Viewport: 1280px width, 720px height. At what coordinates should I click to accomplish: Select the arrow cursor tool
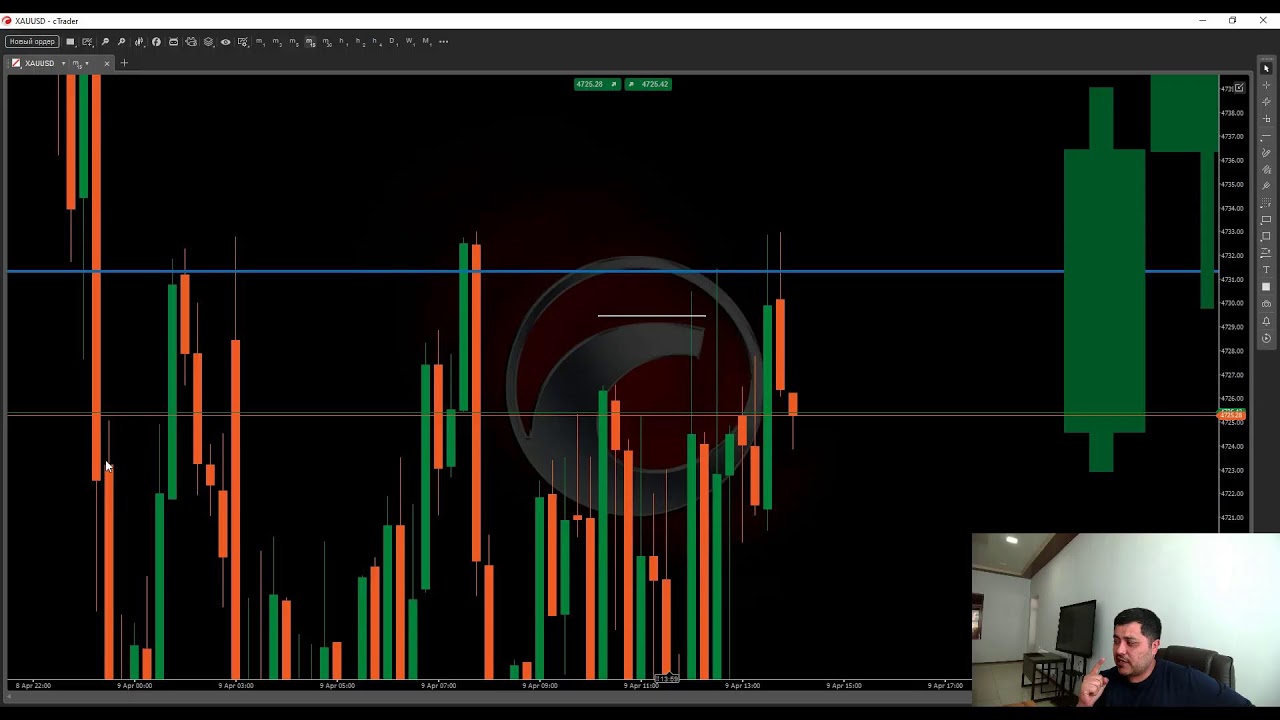click(1266, 68)
